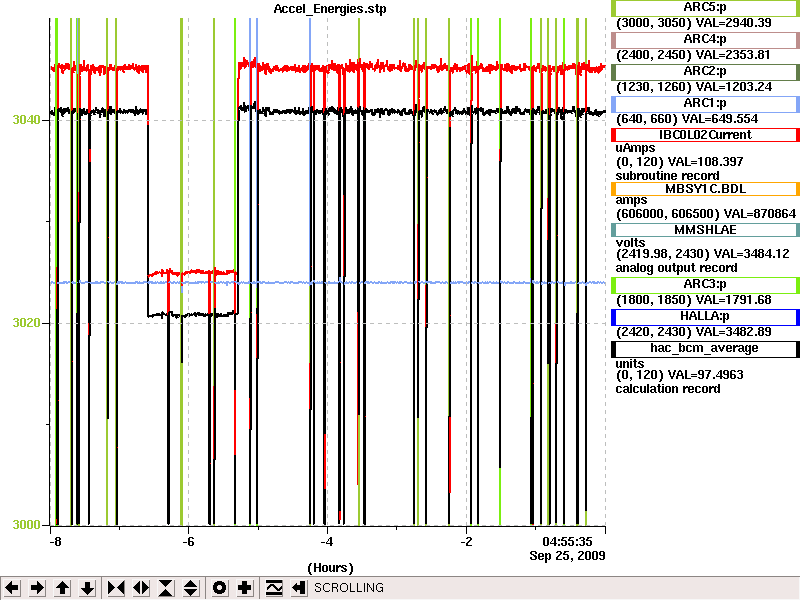Screen dimensions: 800x600
Task: Select the HALLA:p curve in the legend
Action: click(705, 317)
